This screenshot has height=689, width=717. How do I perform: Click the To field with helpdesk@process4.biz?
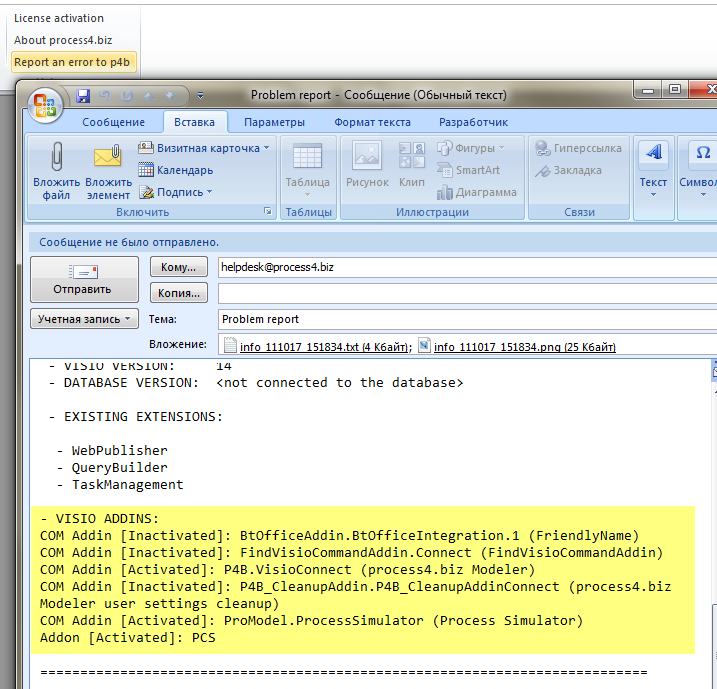pyautogui.click(x=467, y=267)
